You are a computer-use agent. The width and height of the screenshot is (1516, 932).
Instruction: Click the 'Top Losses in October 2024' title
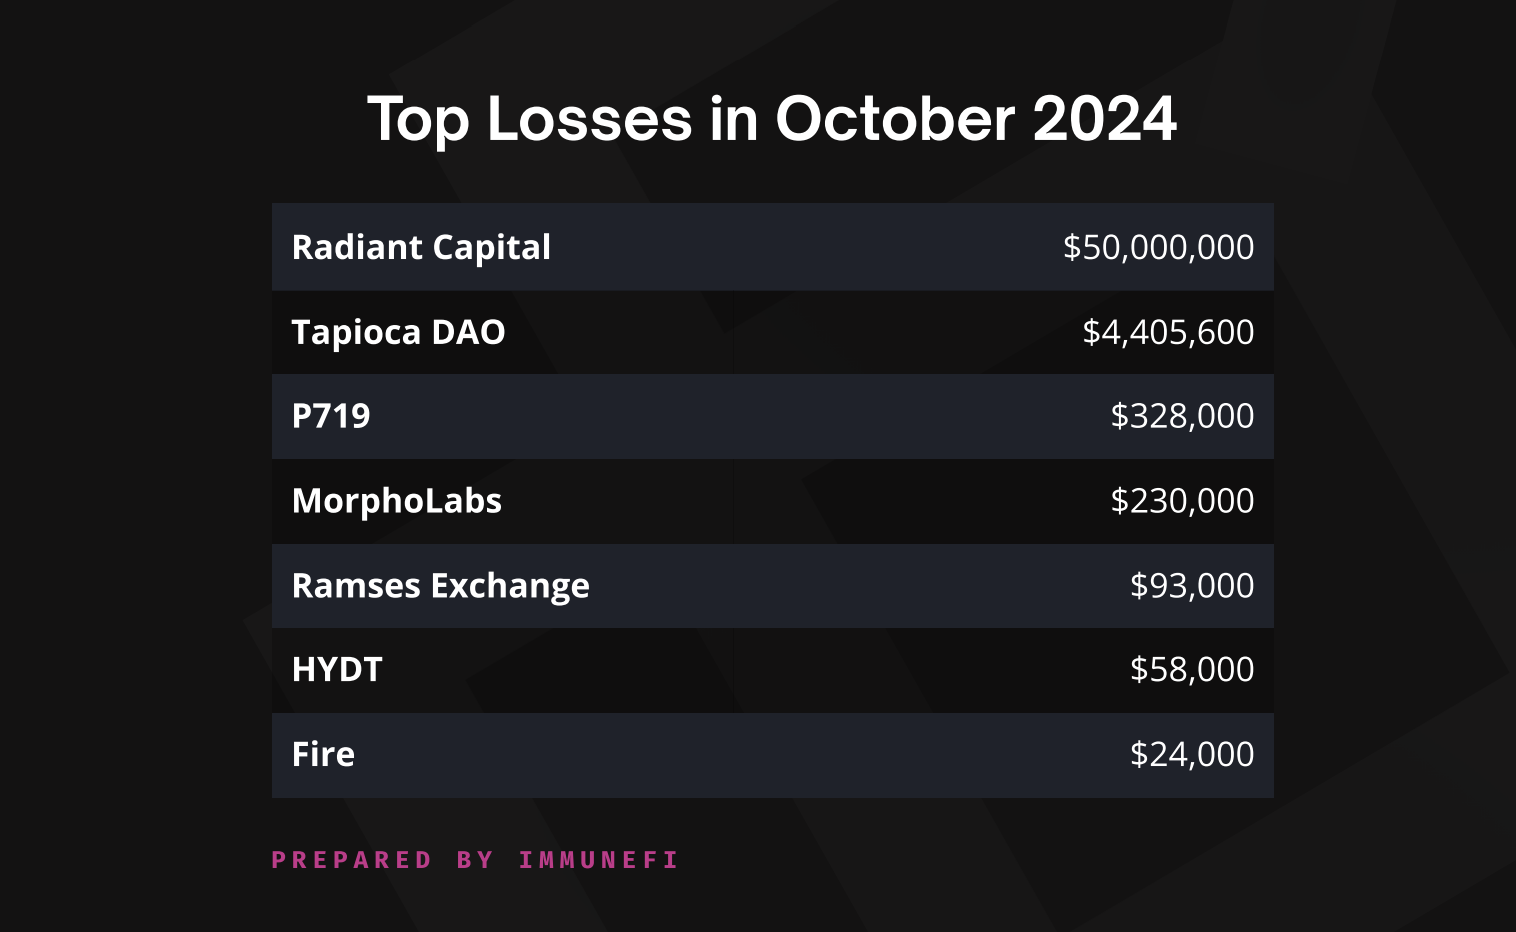point(772,120)
